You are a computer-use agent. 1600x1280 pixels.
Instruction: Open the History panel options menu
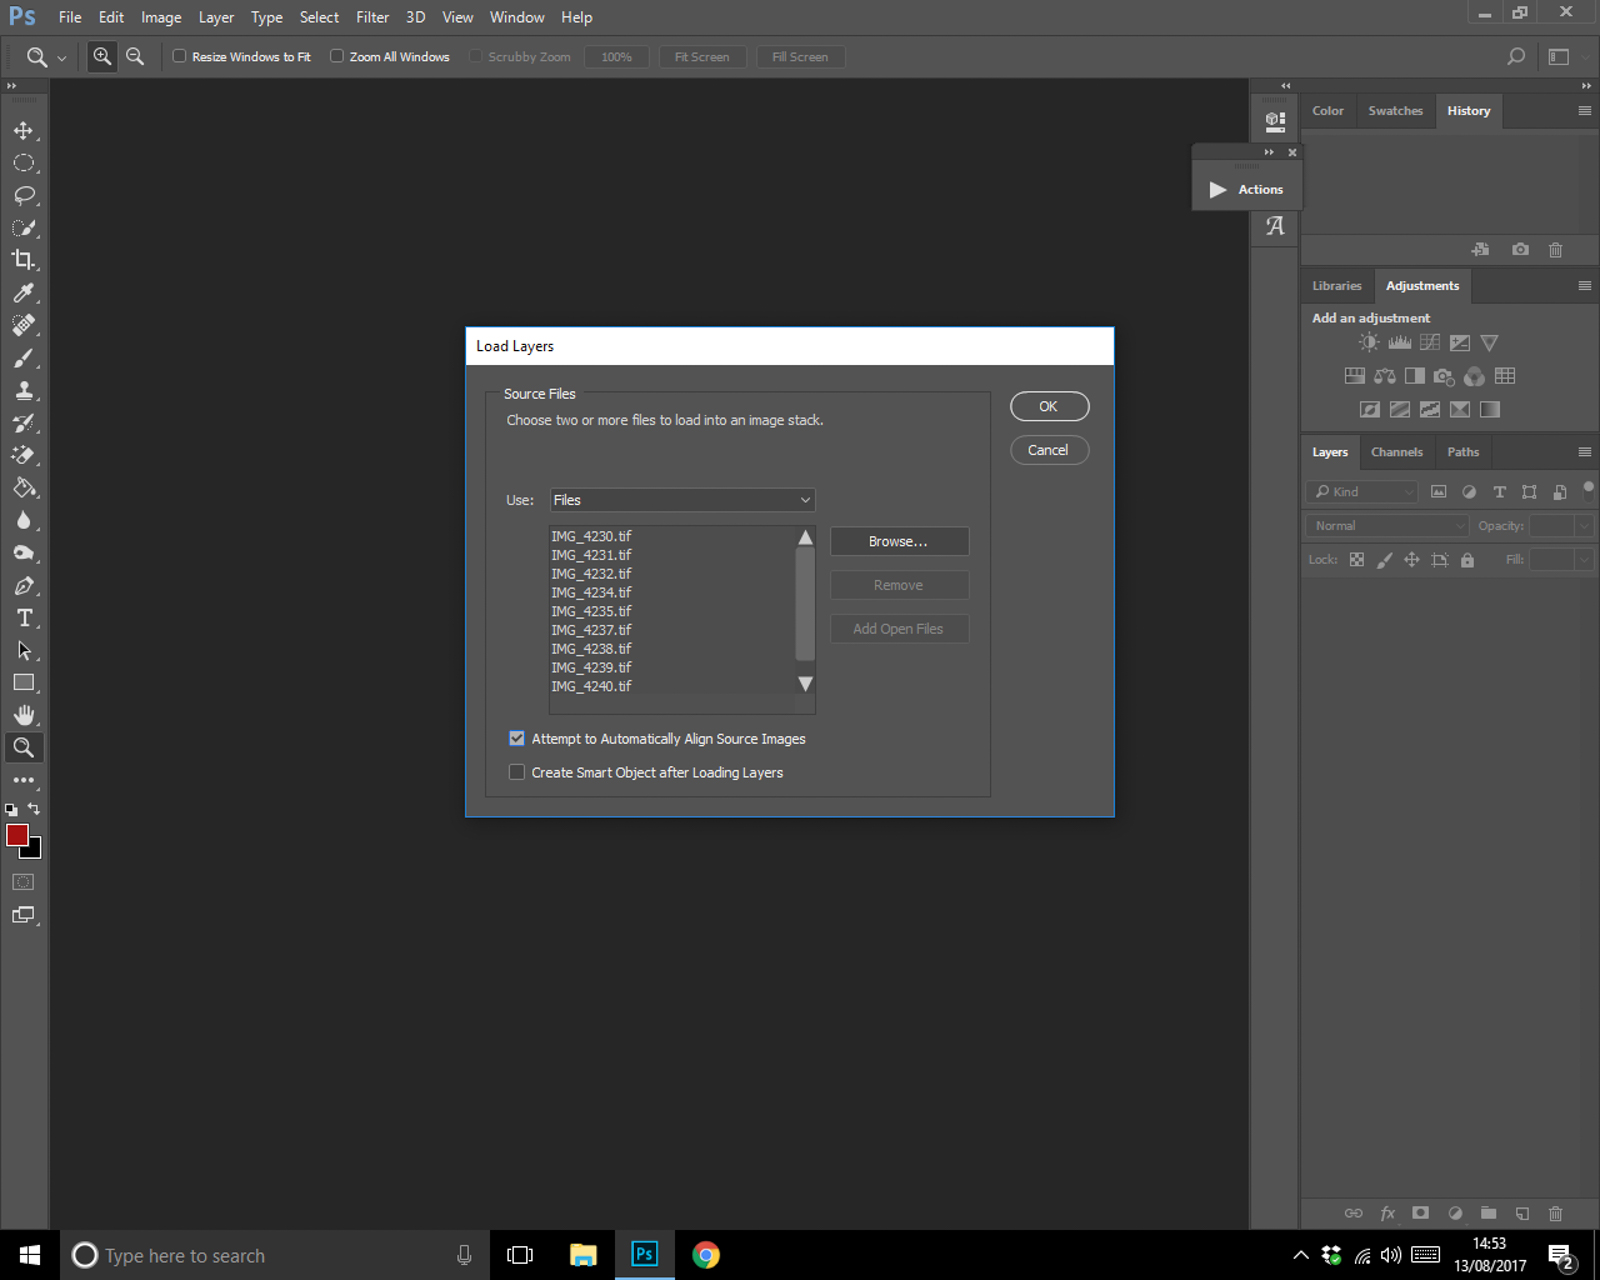click(x=1584, y=111)
